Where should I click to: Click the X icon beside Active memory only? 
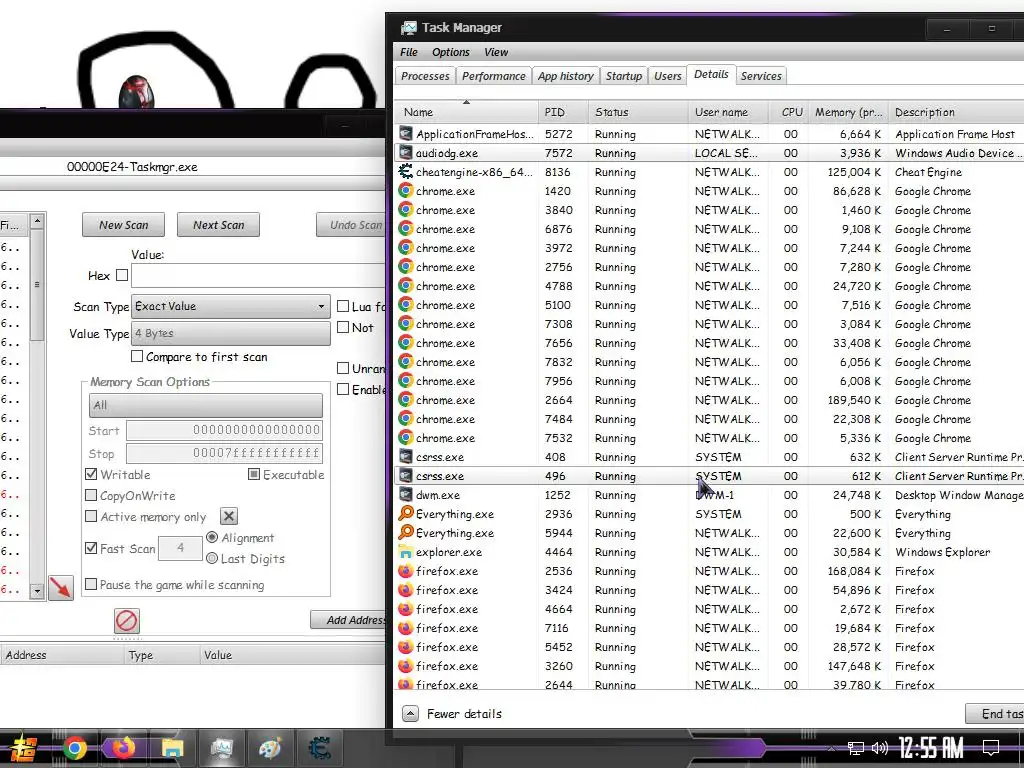[x=229, y=517]
